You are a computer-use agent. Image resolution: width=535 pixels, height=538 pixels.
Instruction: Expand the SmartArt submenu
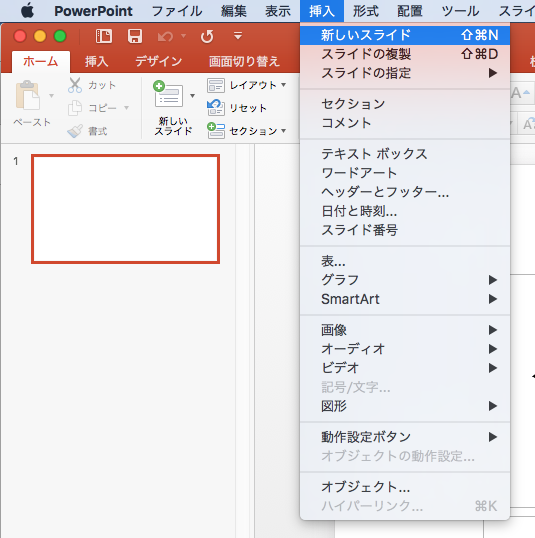coord(405,299)
